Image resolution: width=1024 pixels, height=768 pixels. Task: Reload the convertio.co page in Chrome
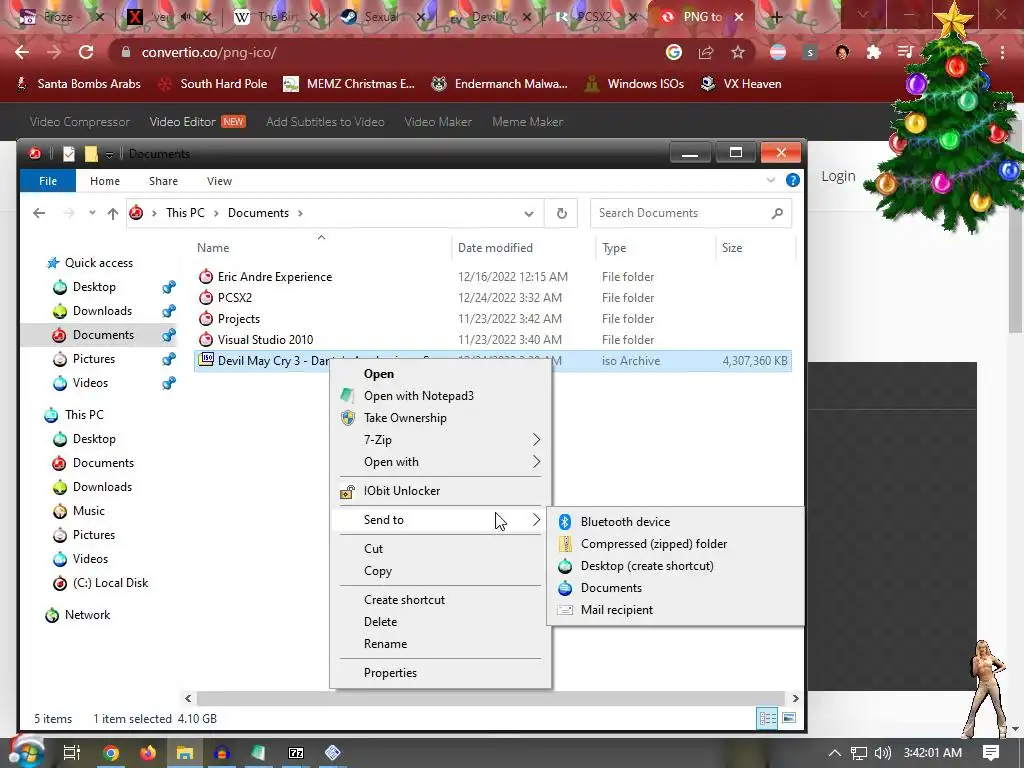[x=86, y=52]
